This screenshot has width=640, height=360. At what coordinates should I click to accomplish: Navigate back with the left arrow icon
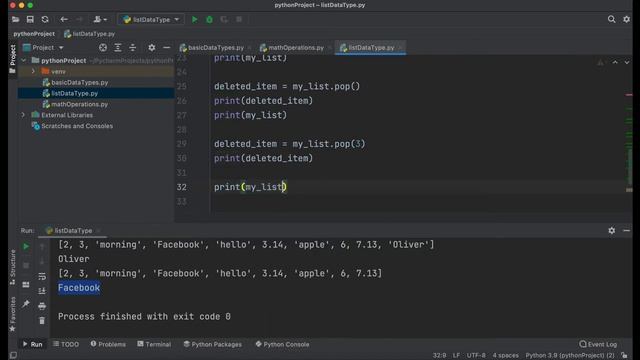pyautogui.click(x=64, y=19)
